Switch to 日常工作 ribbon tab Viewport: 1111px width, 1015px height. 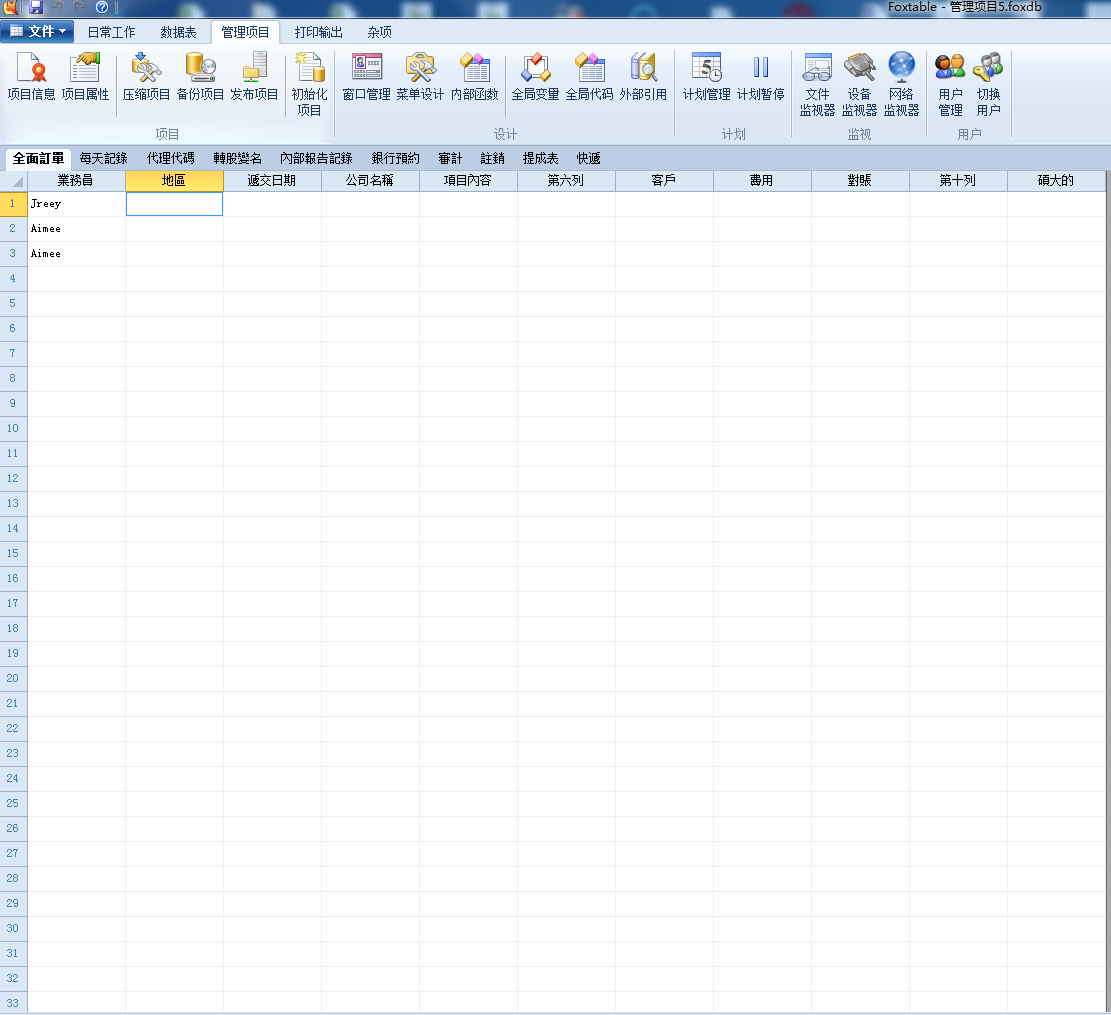click(111, 32)
